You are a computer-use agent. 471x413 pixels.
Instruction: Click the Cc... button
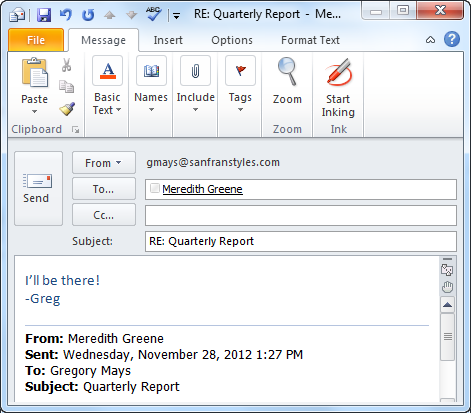click(104, 215)
